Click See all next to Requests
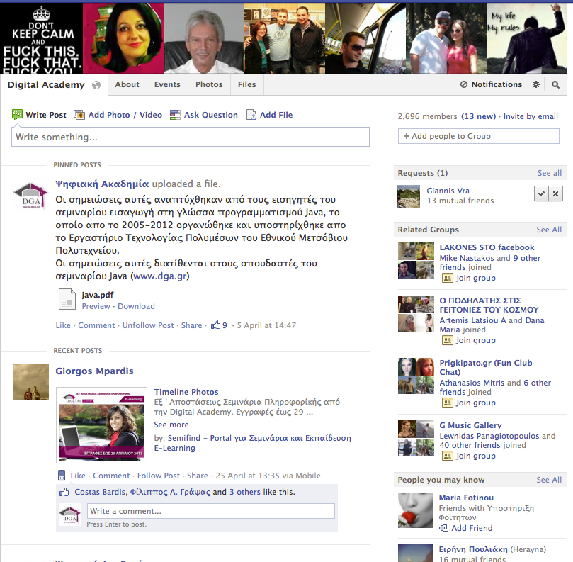 pyautogui.click(x=549, y=173)
